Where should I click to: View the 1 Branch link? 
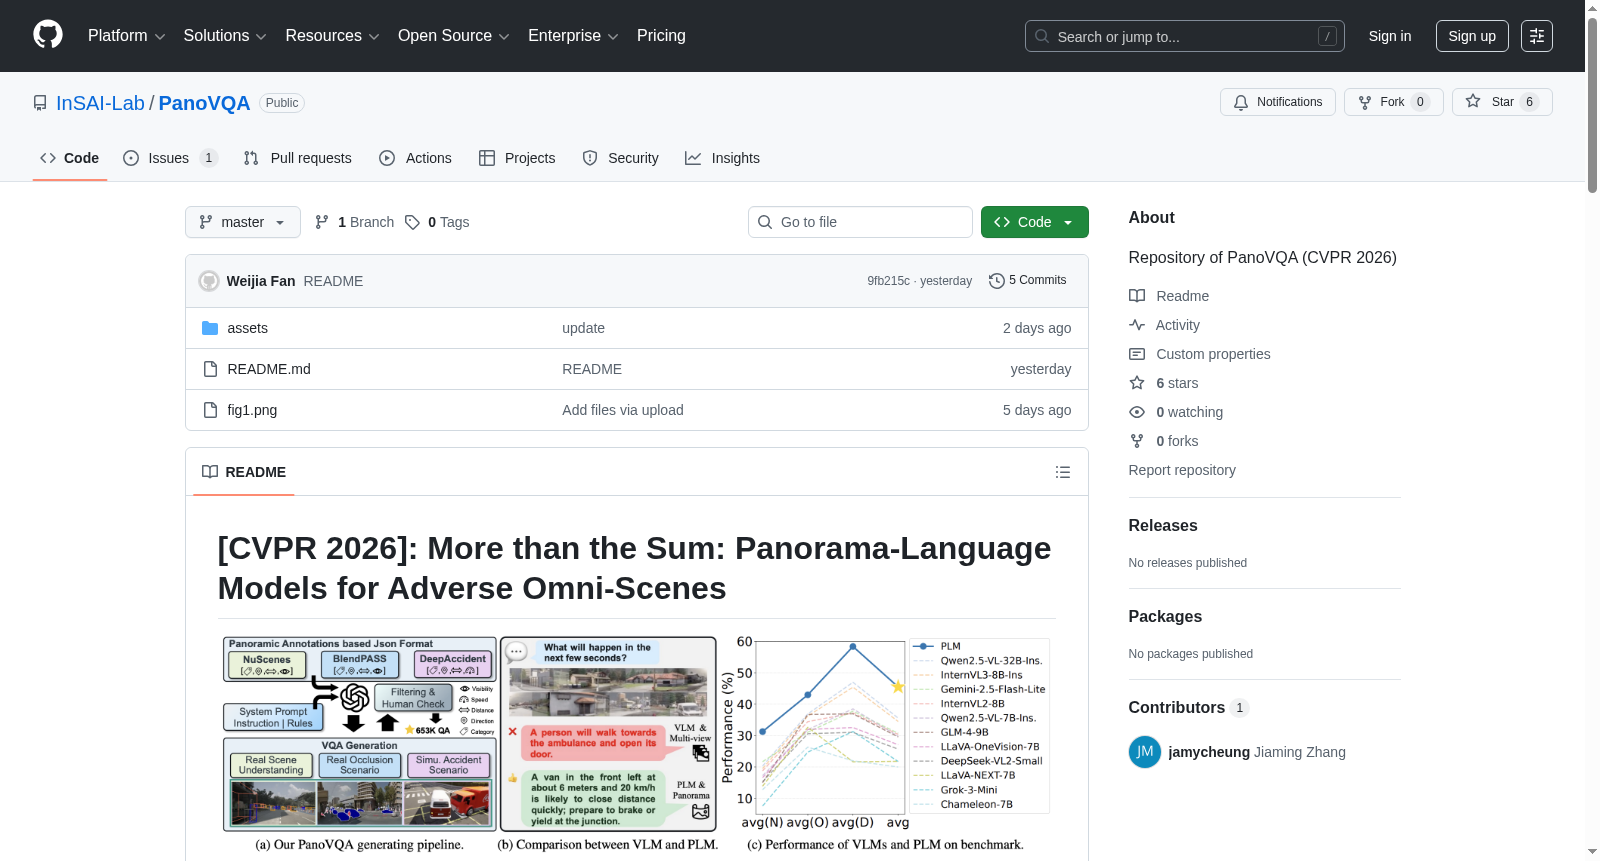coord(354,222)
